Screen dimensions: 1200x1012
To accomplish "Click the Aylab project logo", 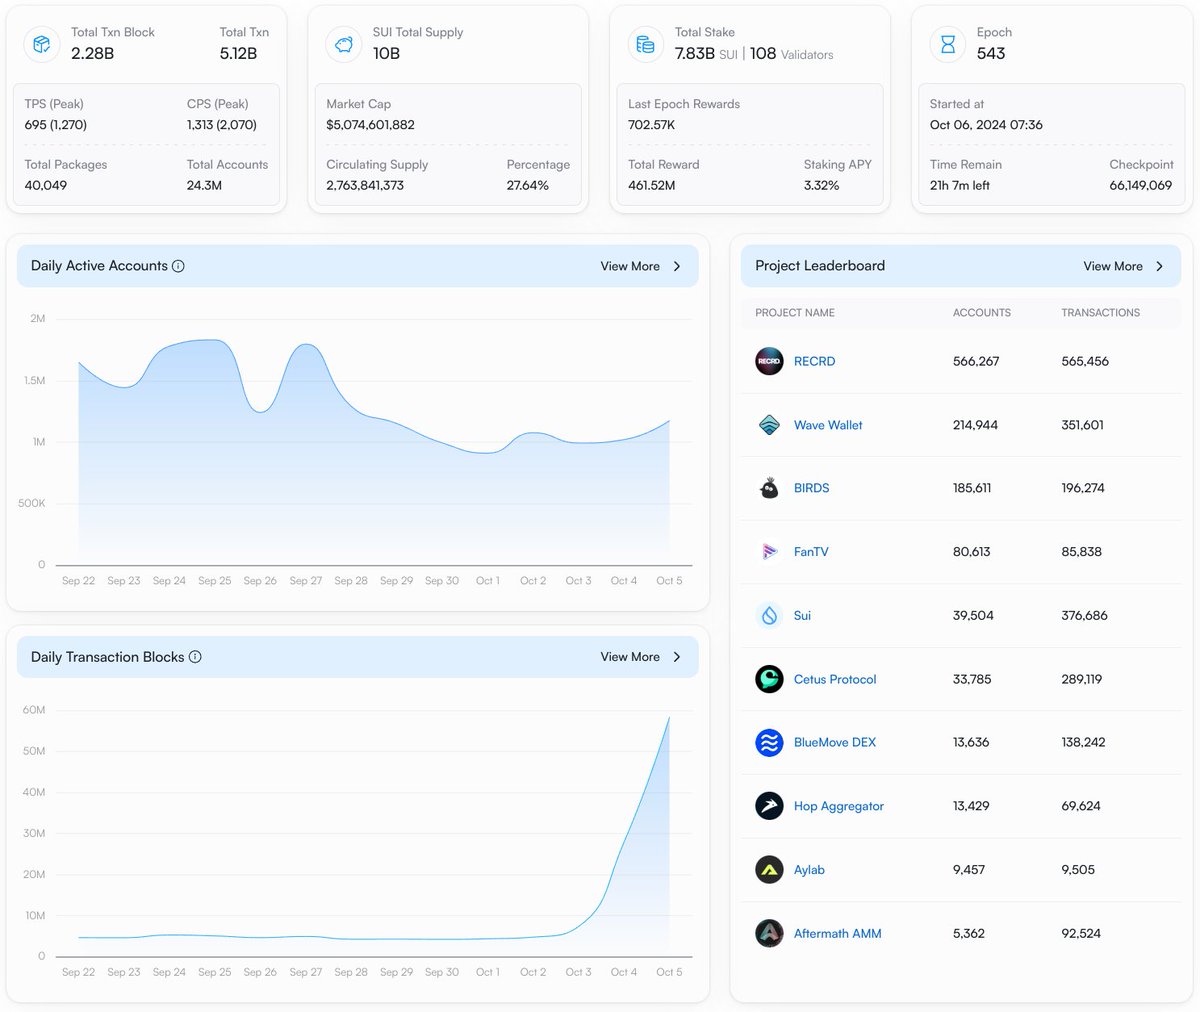I will (769, 870).
